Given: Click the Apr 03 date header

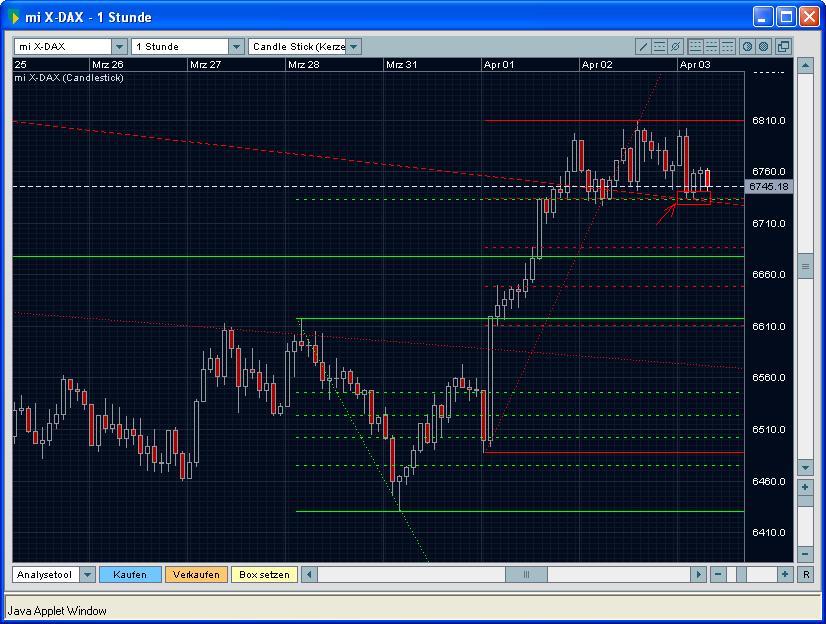Looking at the screenshot, I should coord(695,65).
